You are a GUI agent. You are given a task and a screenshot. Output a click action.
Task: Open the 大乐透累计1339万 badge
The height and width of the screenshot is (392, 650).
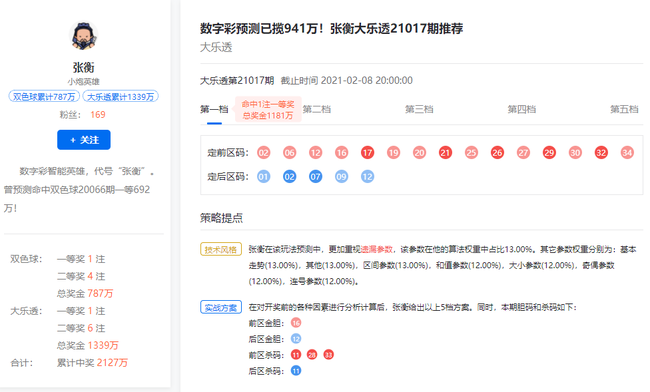click(121, 97)
